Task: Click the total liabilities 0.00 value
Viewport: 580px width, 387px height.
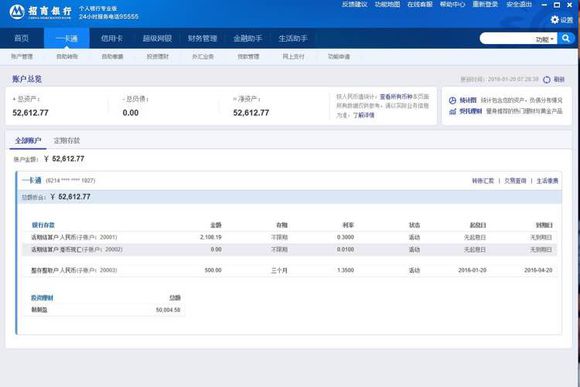Action: [x=131, y=113]
